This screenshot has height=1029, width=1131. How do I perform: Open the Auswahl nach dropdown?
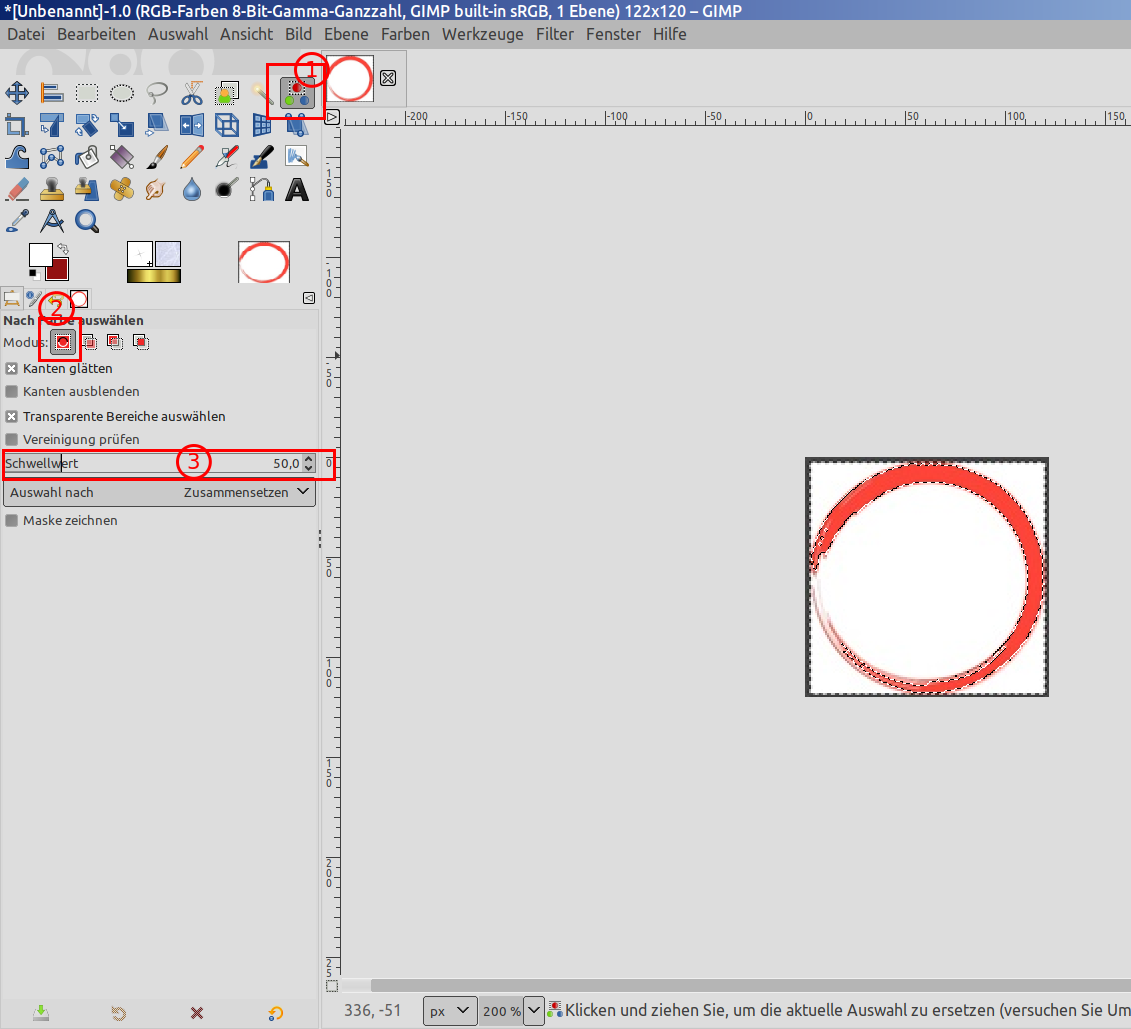[x=159, y=493]
